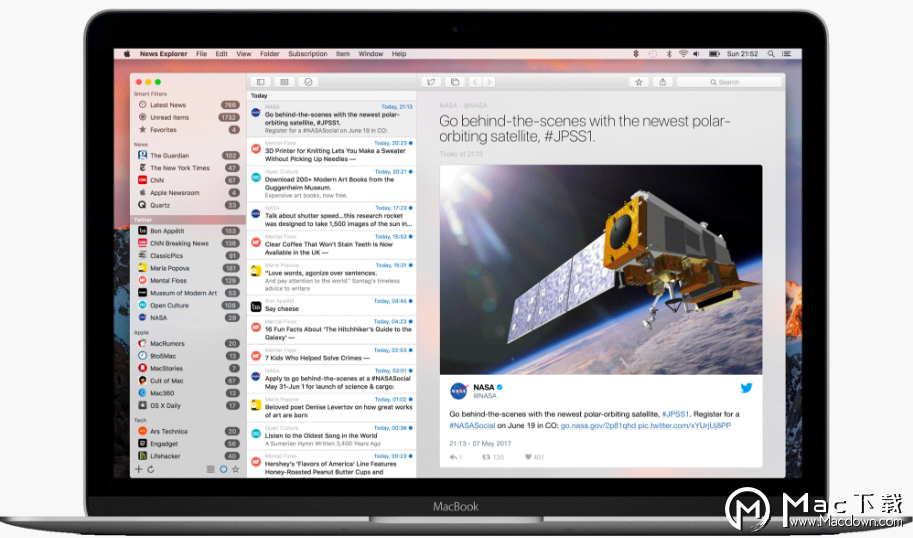Image resolution: width=913 pixels, height=538 pixels.
Task: Click the Wi-Fi status icon
Action: [x=683, y=54]
